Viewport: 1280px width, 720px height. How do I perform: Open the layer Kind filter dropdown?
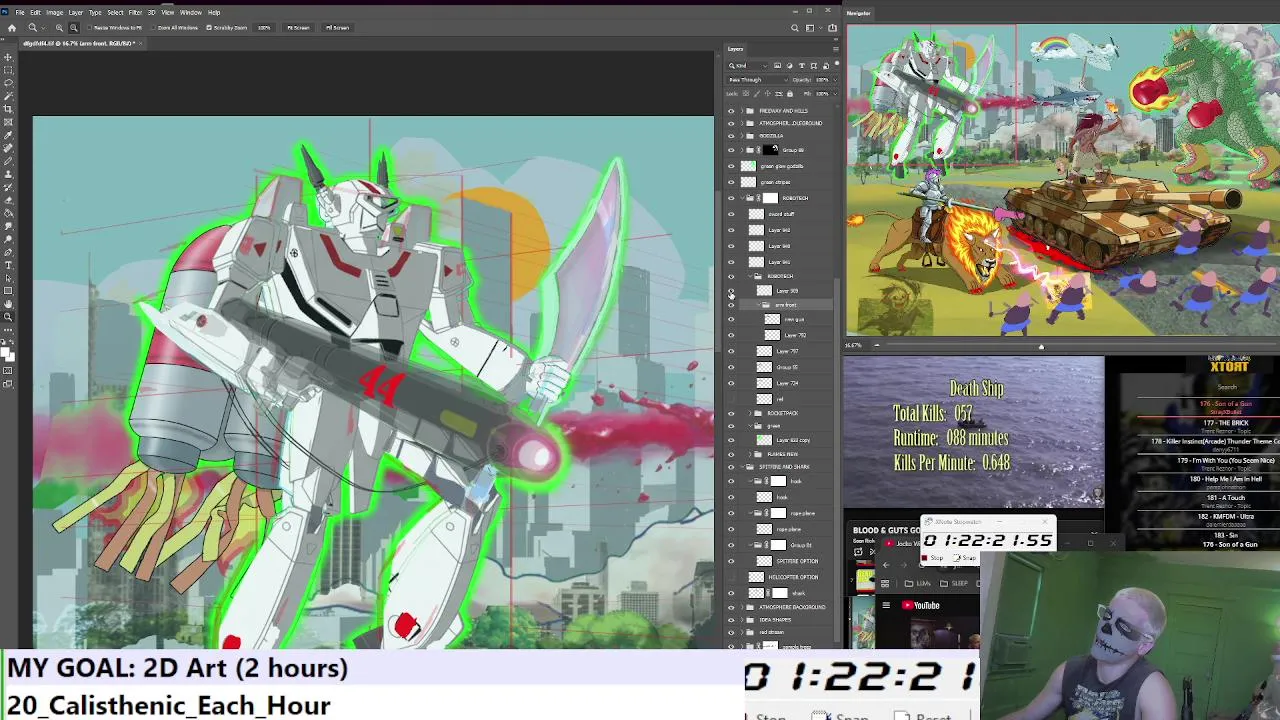(x=748, y=66)
